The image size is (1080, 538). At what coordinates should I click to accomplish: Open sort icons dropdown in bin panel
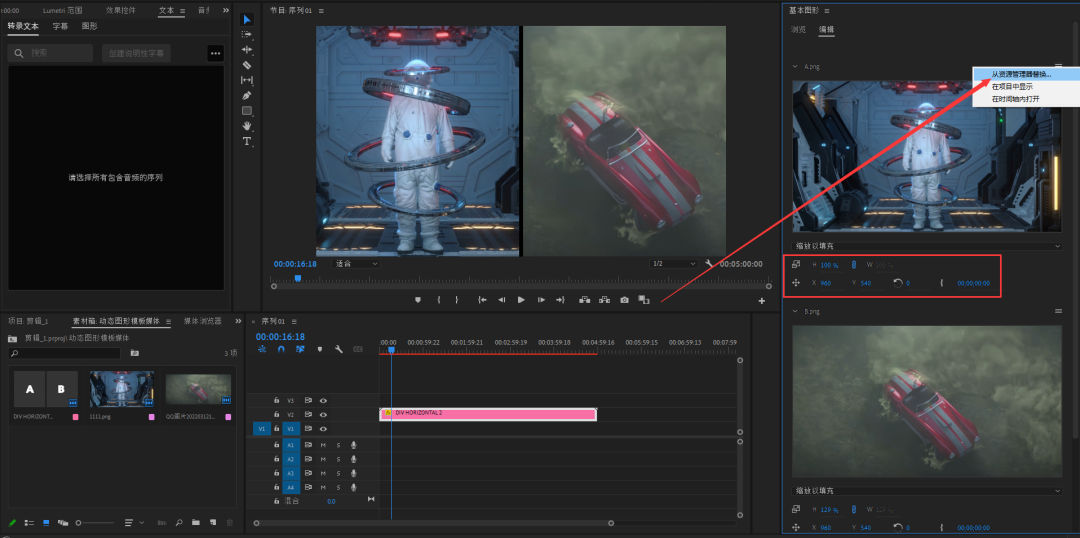pos(132,523)
